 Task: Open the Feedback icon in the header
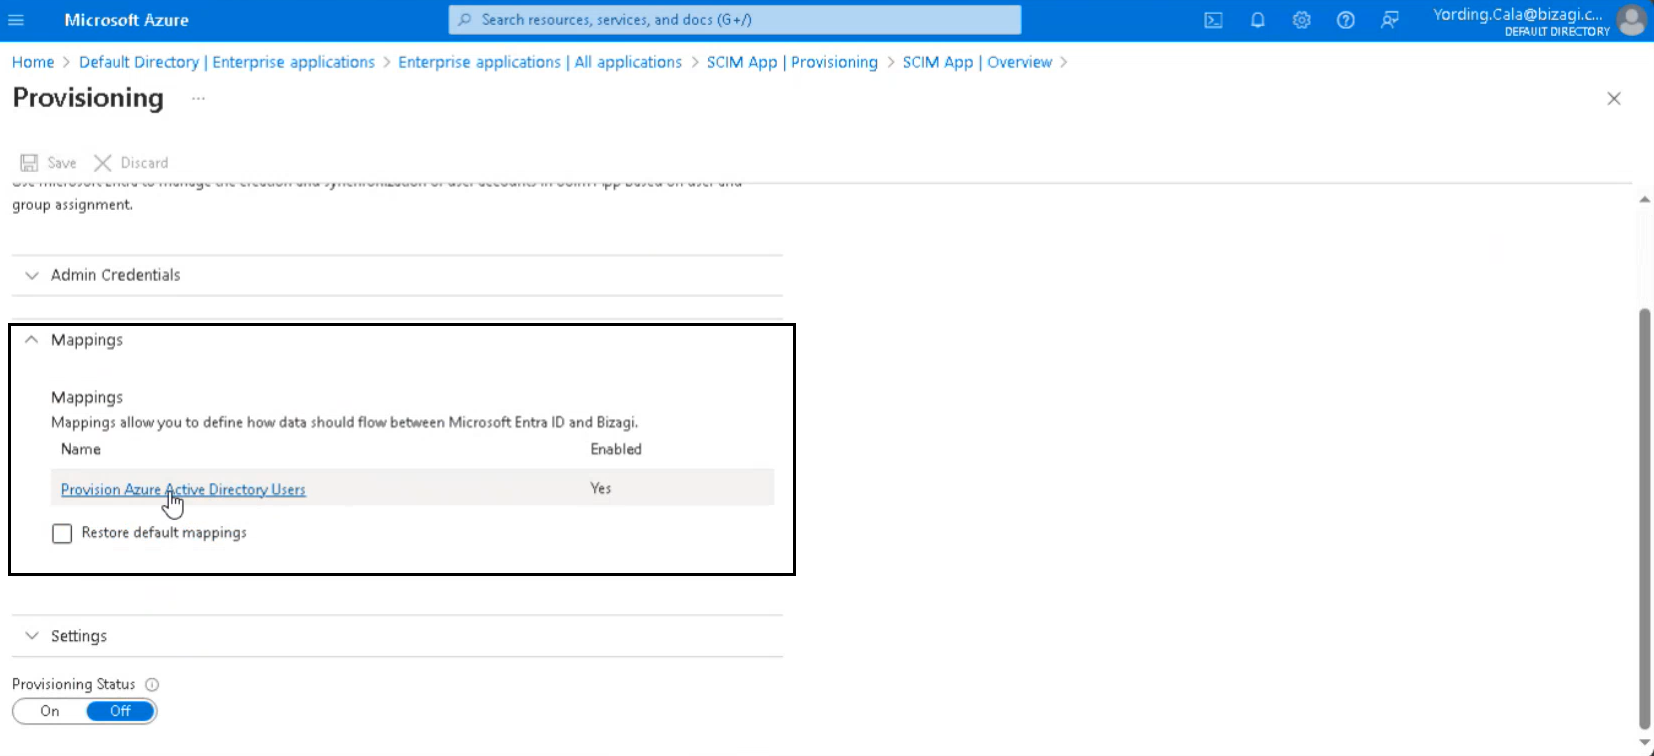1390,20
